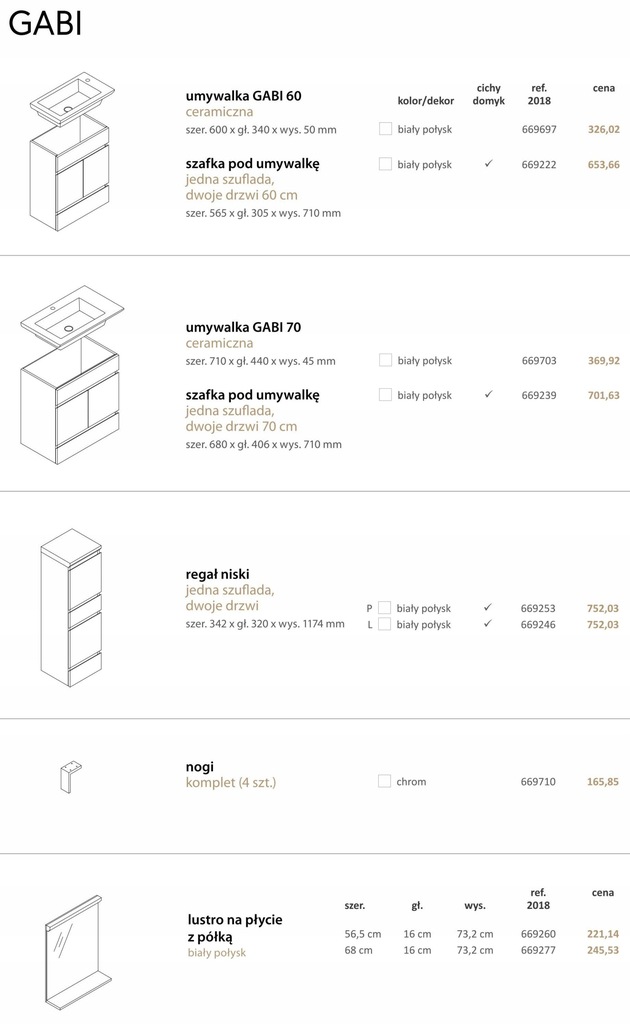Click reference number 669260 for mirror
Image resolution: width=630 pixels, height=1024 pixels.
[538, 934]
